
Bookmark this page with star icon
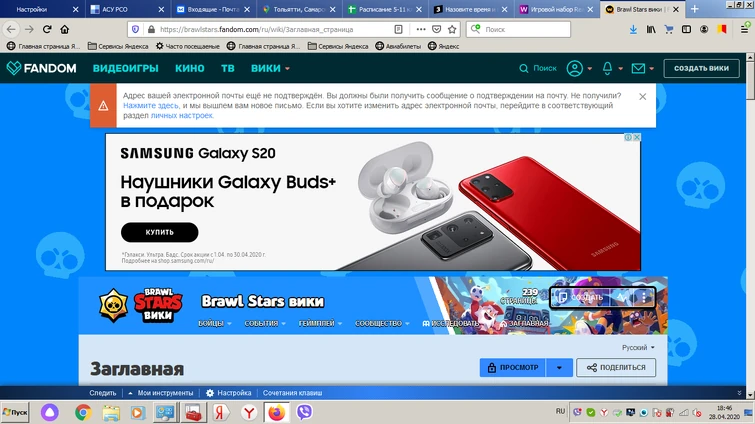(x=452, y=29)
